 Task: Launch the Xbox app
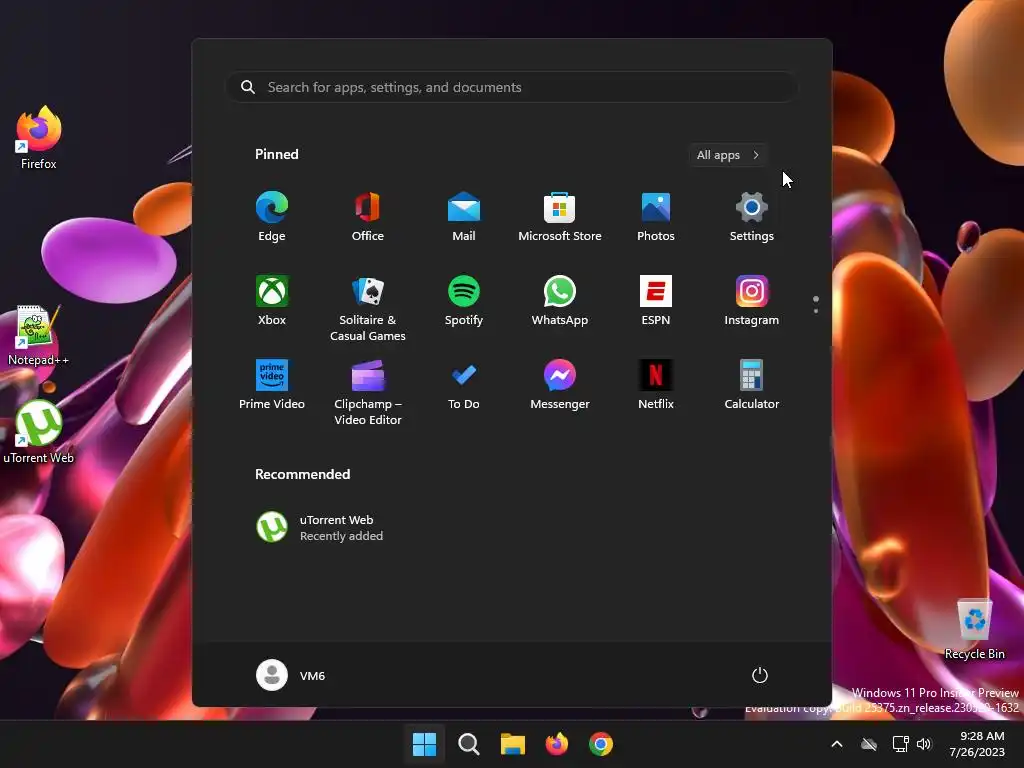(272, 300)
